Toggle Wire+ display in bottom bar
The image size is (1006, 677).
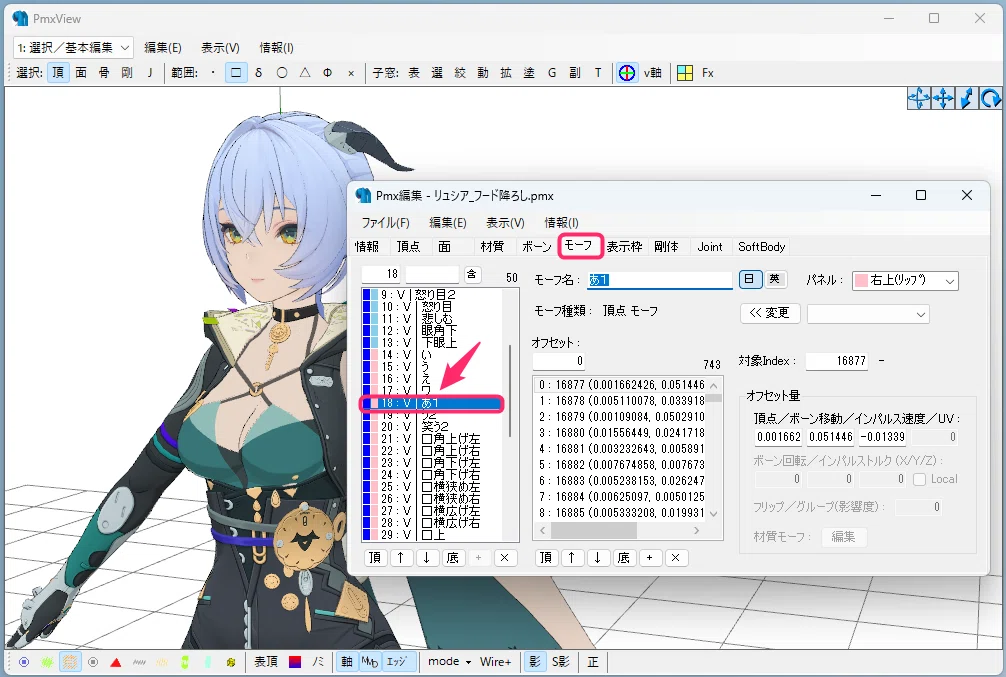coord(495,662)
